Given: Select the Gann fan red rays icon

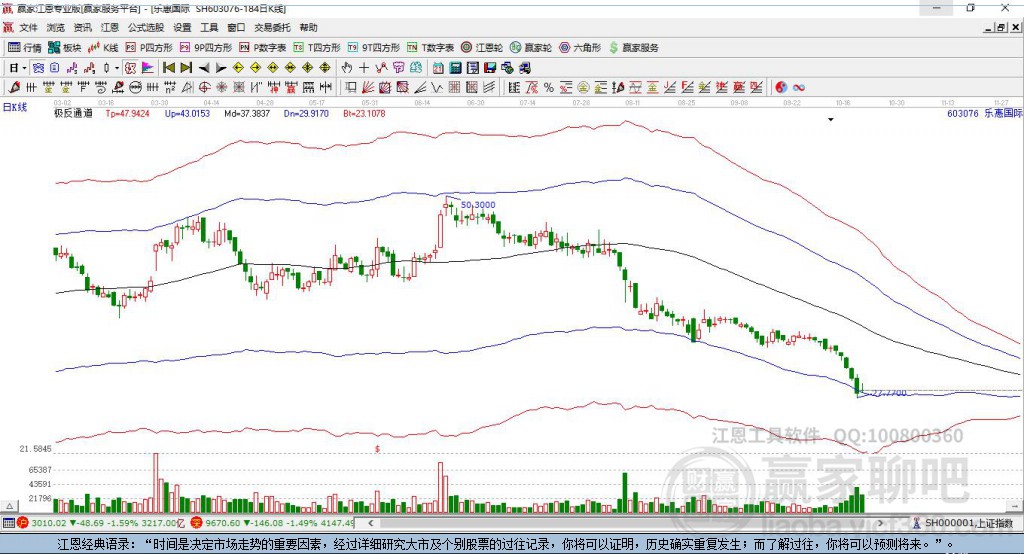Looking at the screenshot, I should coord(368,87).
